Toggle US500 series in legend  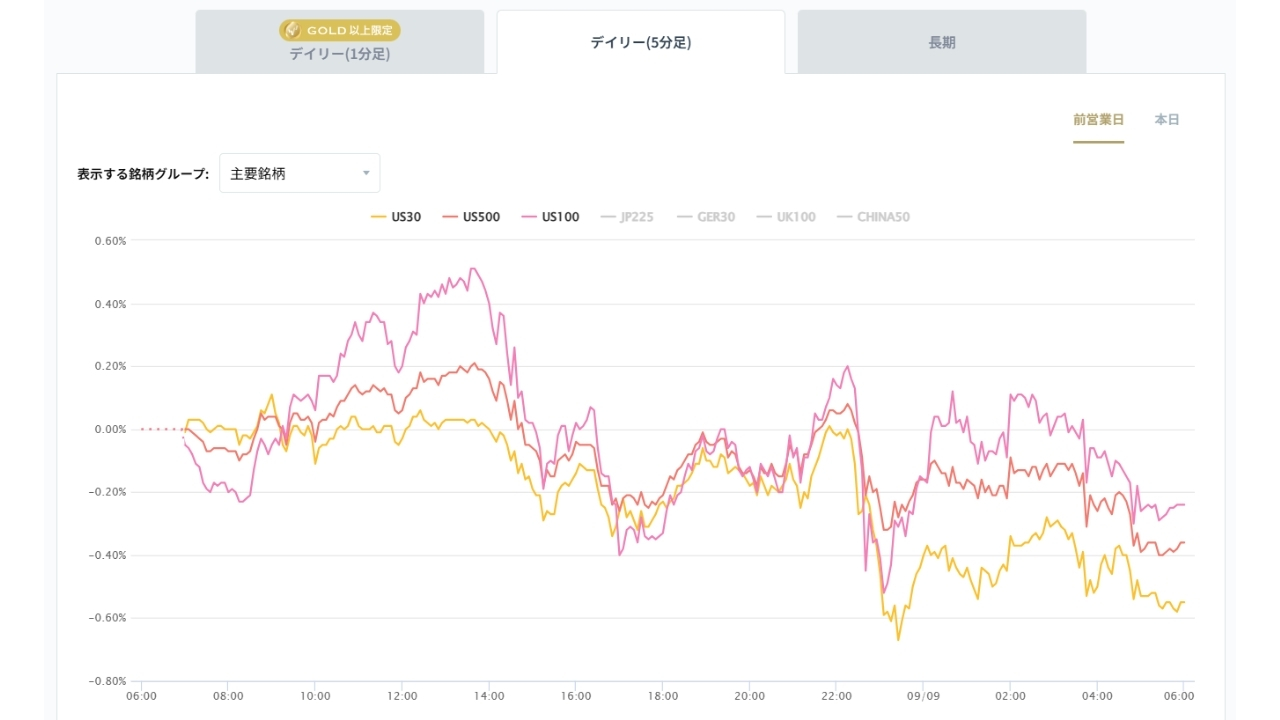[x=471, y=217]
